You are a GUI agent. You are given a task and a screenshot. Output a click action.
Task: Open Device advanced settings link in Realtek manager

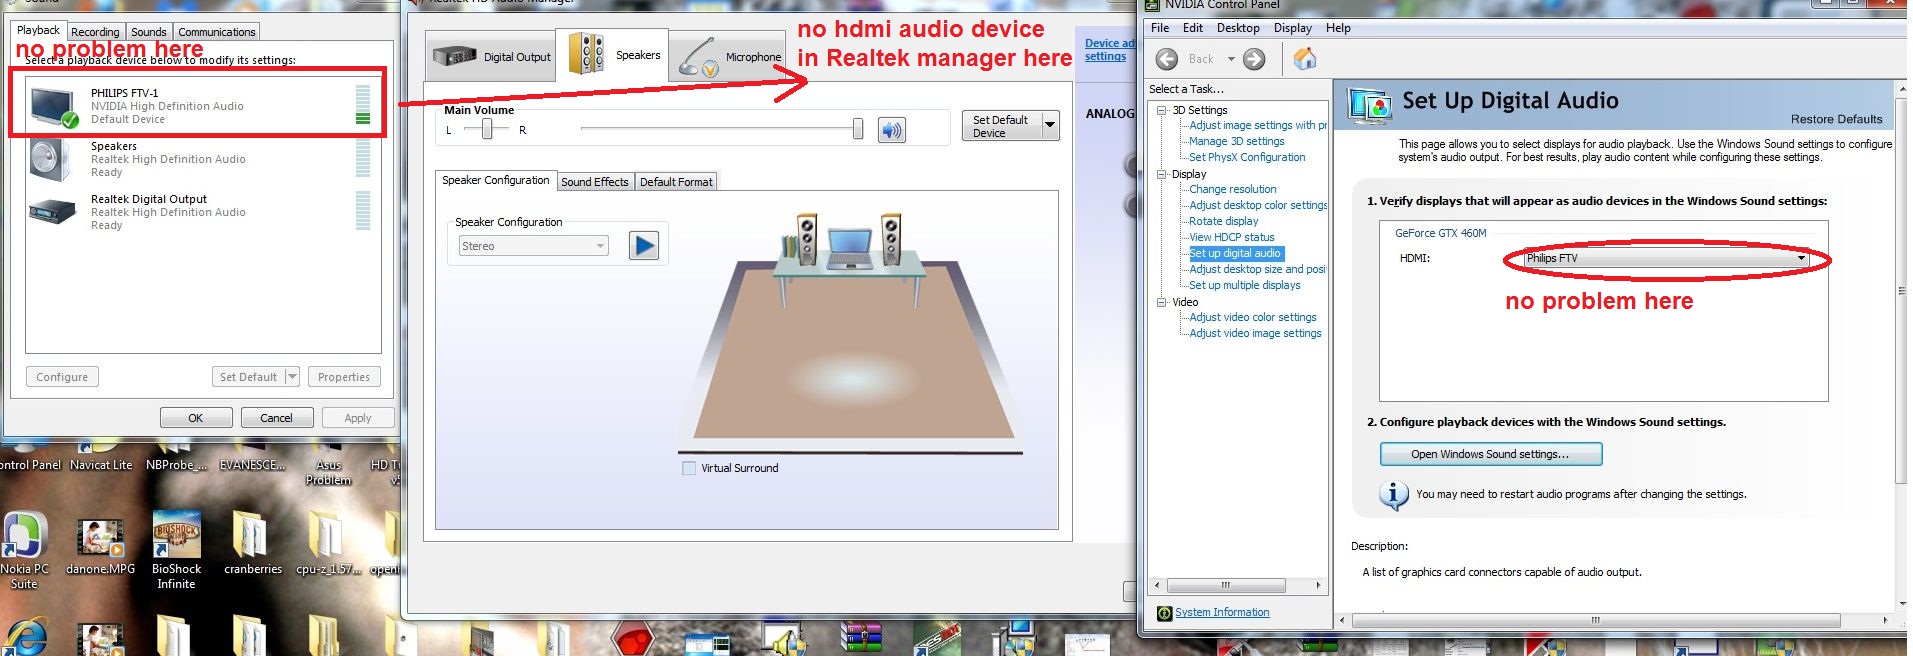[x=1110, y=50]
